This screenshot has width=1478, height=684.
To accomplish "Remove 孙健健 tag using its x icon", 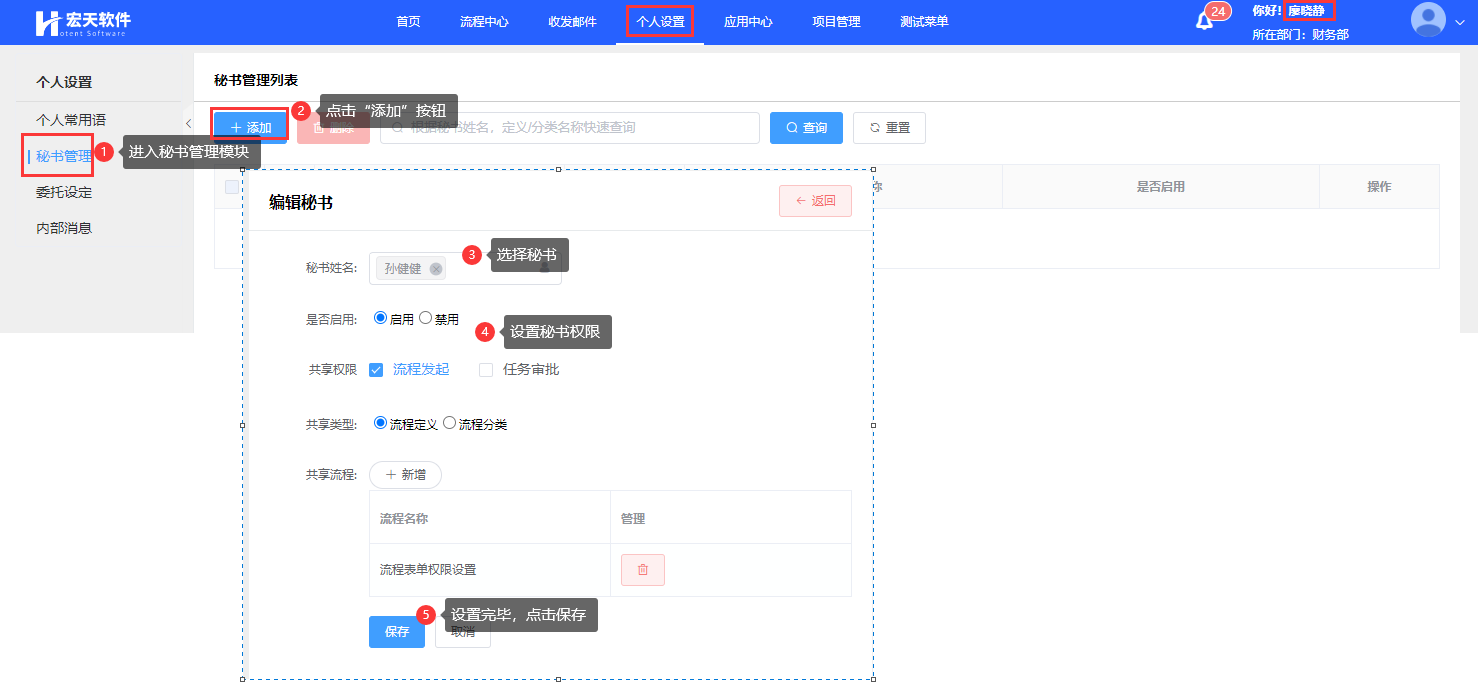I will pyautogui.click(x=436, y=269).
